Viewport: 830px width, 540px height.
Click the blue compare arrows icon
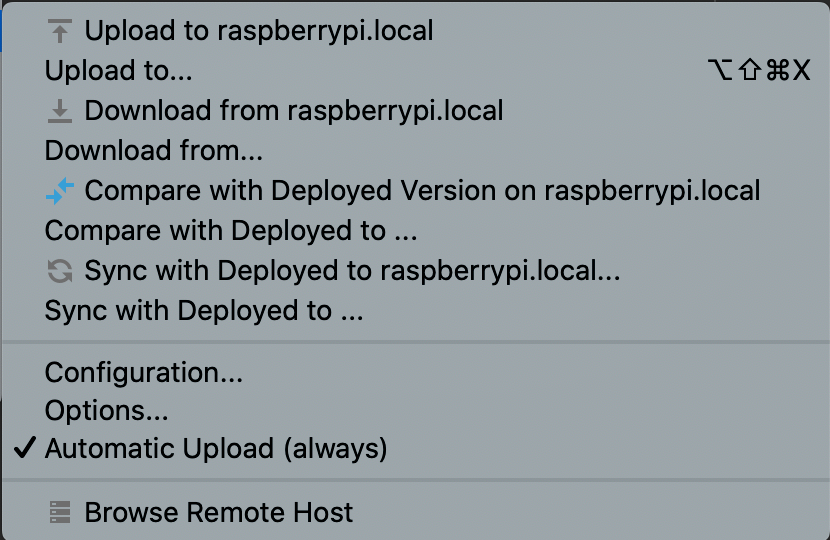pos(60,191)
